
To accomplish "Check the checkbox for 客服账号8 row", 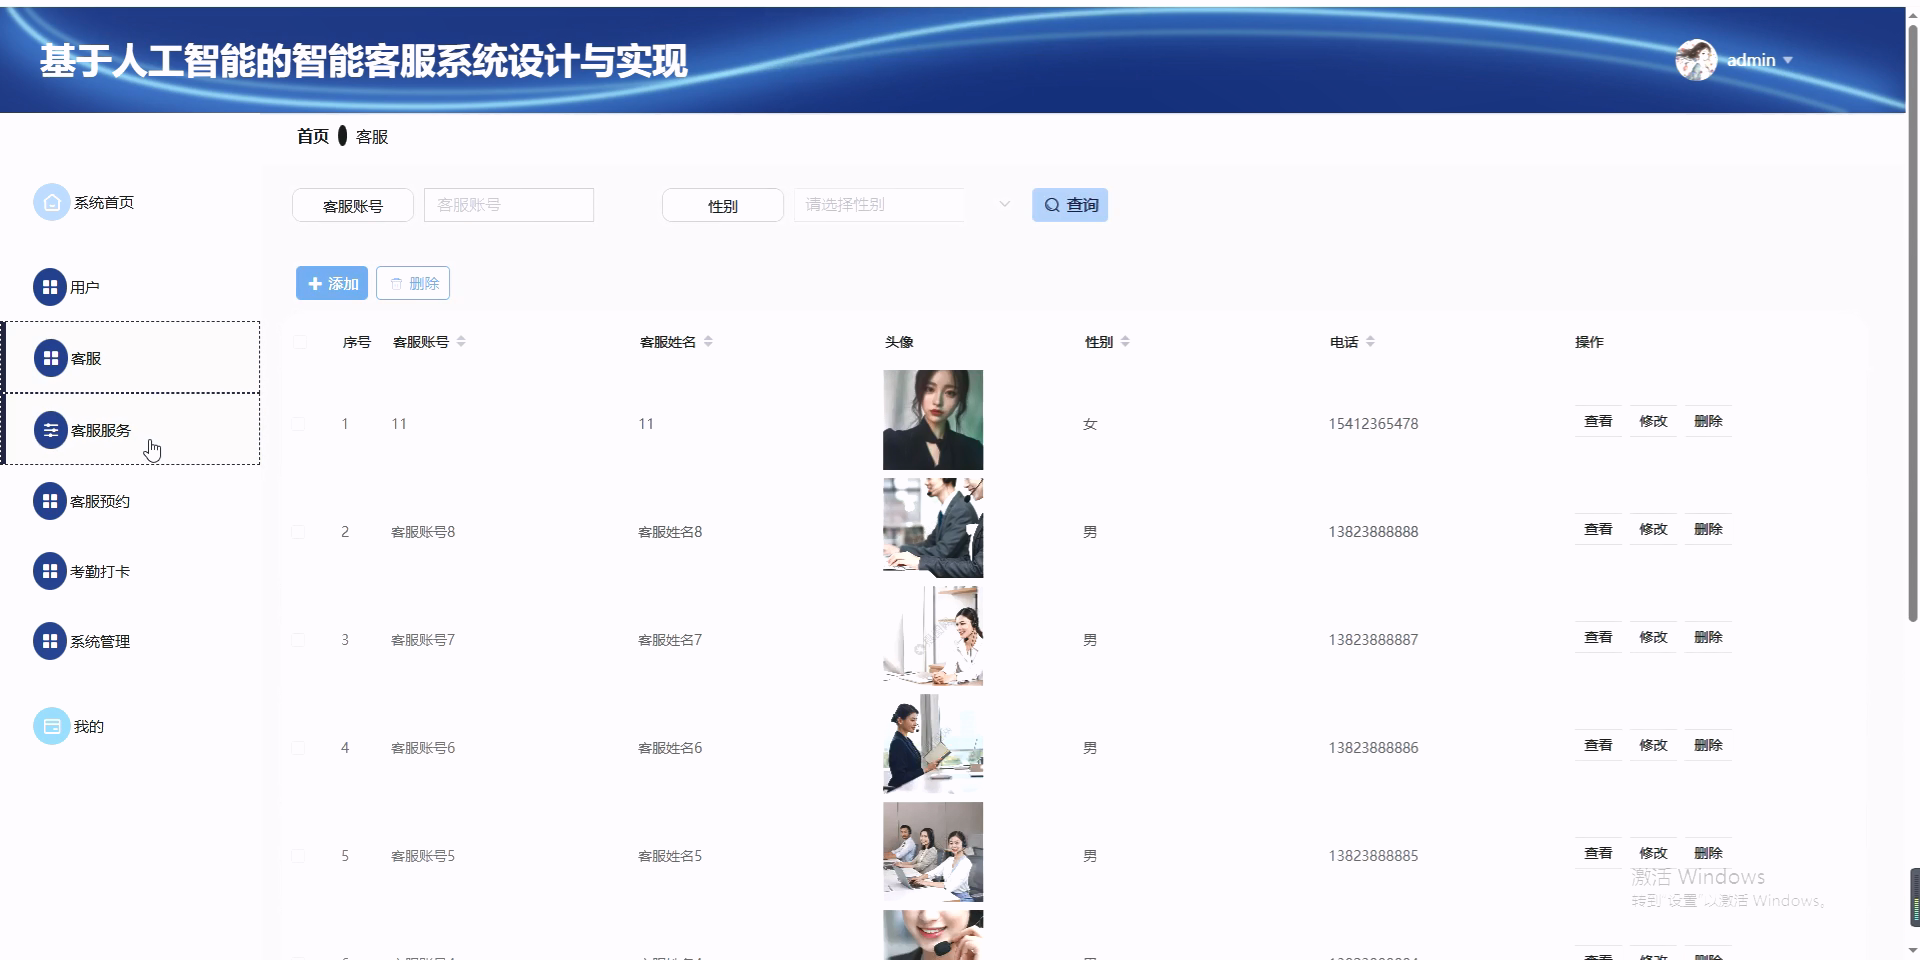I will point(298,532).
